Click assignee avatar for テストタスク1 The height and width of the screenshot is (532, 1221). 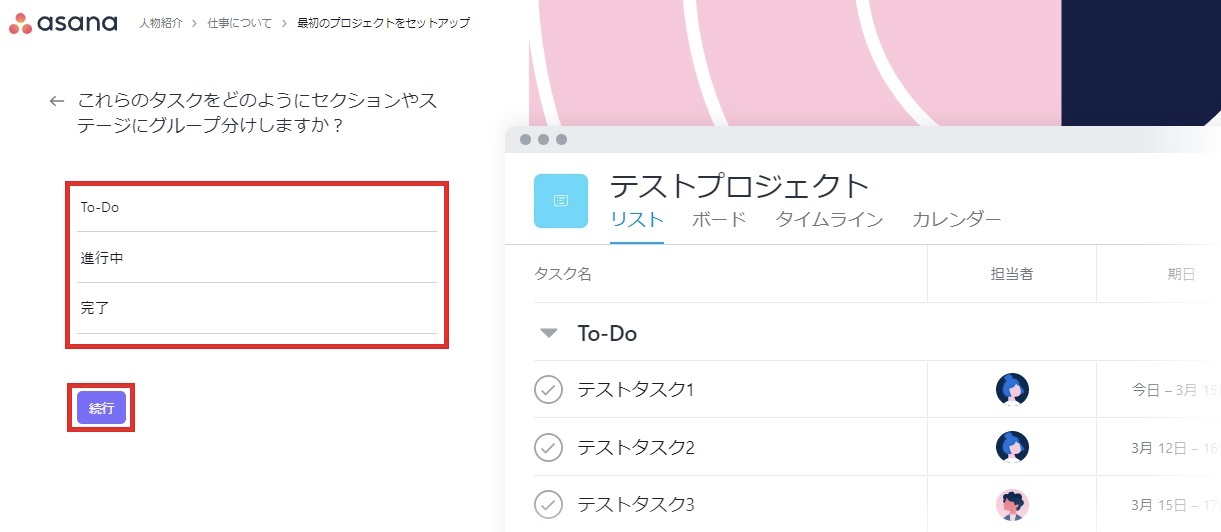click(1012, 389)
